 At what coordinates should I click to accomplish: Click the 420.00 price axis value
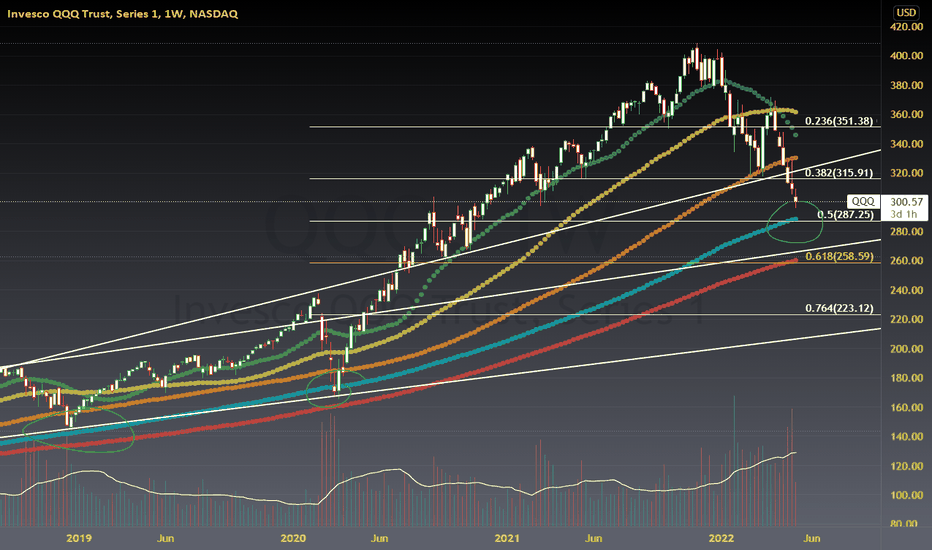906,27
